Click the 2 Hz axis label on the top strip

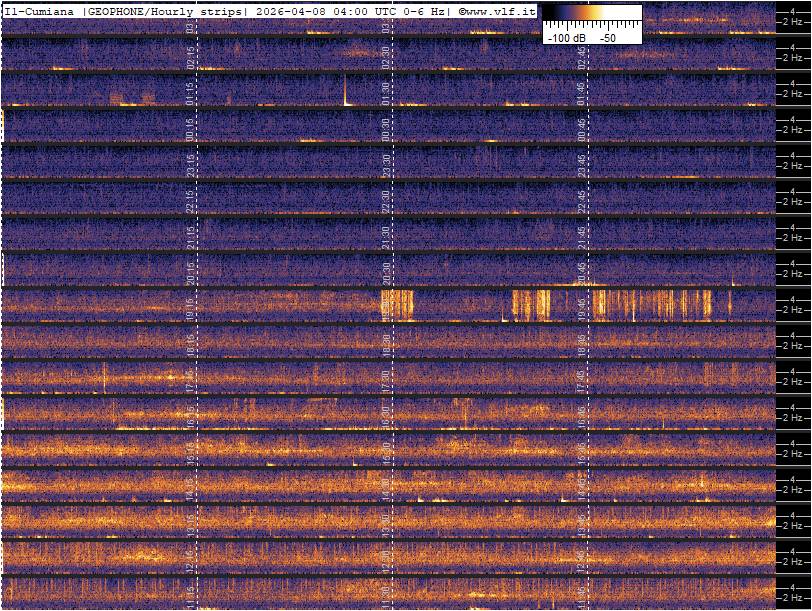point(793,22)
